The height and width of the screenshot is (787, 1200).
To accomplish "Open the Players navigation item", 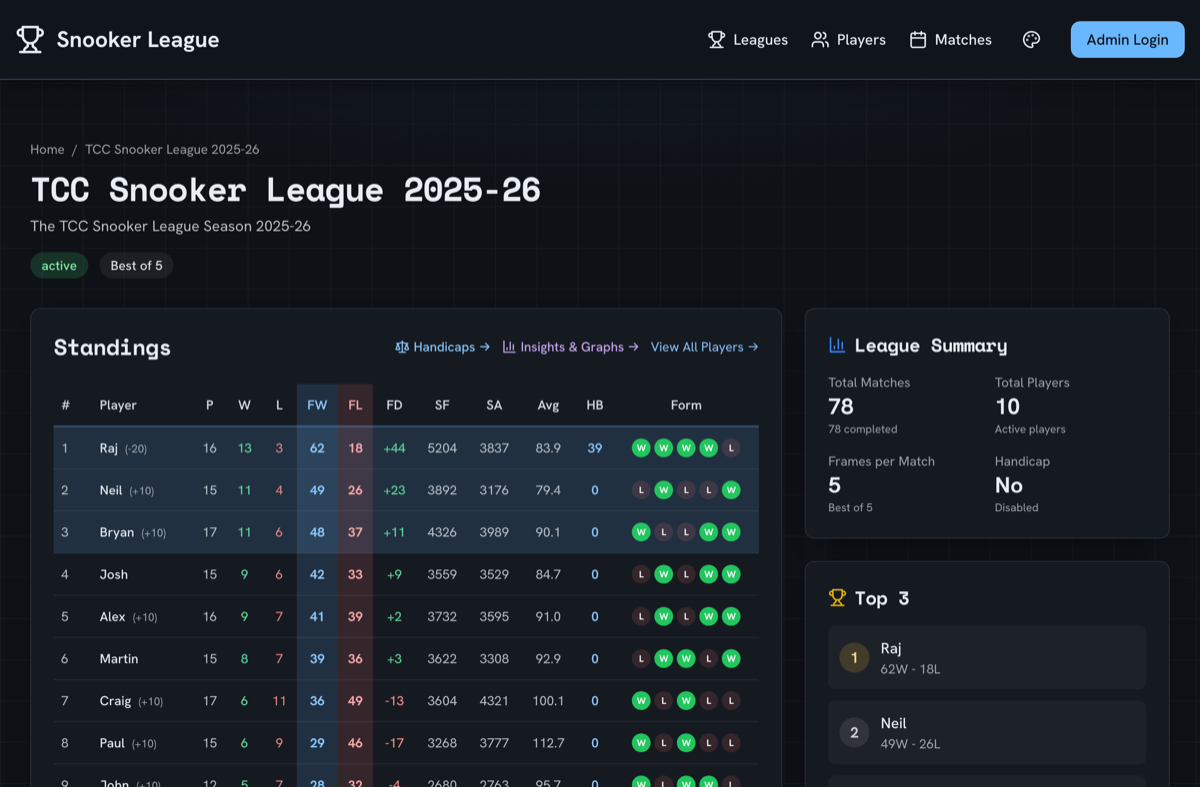I will (849, 40).
